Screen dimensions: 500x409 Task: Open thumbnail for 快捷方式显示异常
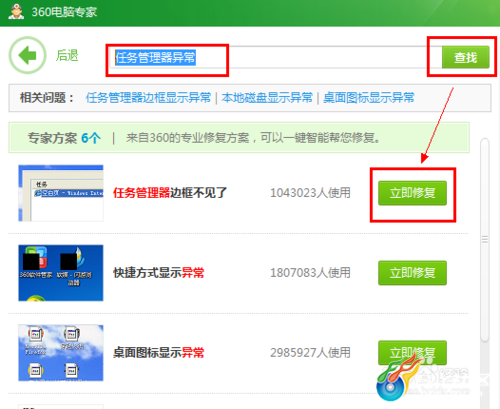point(61,273)
